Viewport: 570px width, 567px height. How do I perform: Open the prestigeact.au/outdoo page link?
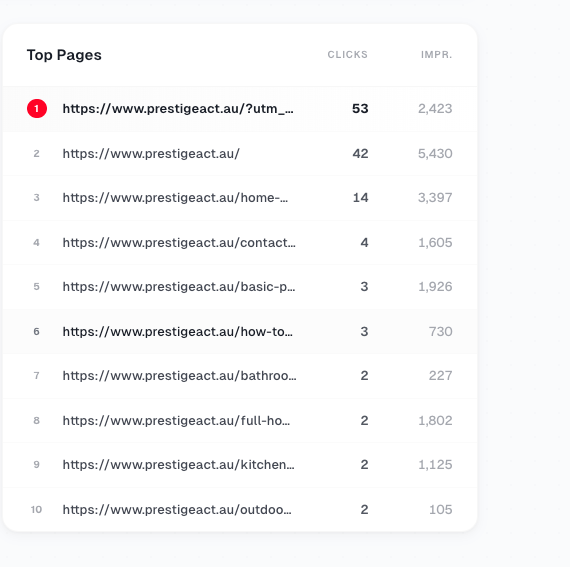coord(177,510)
